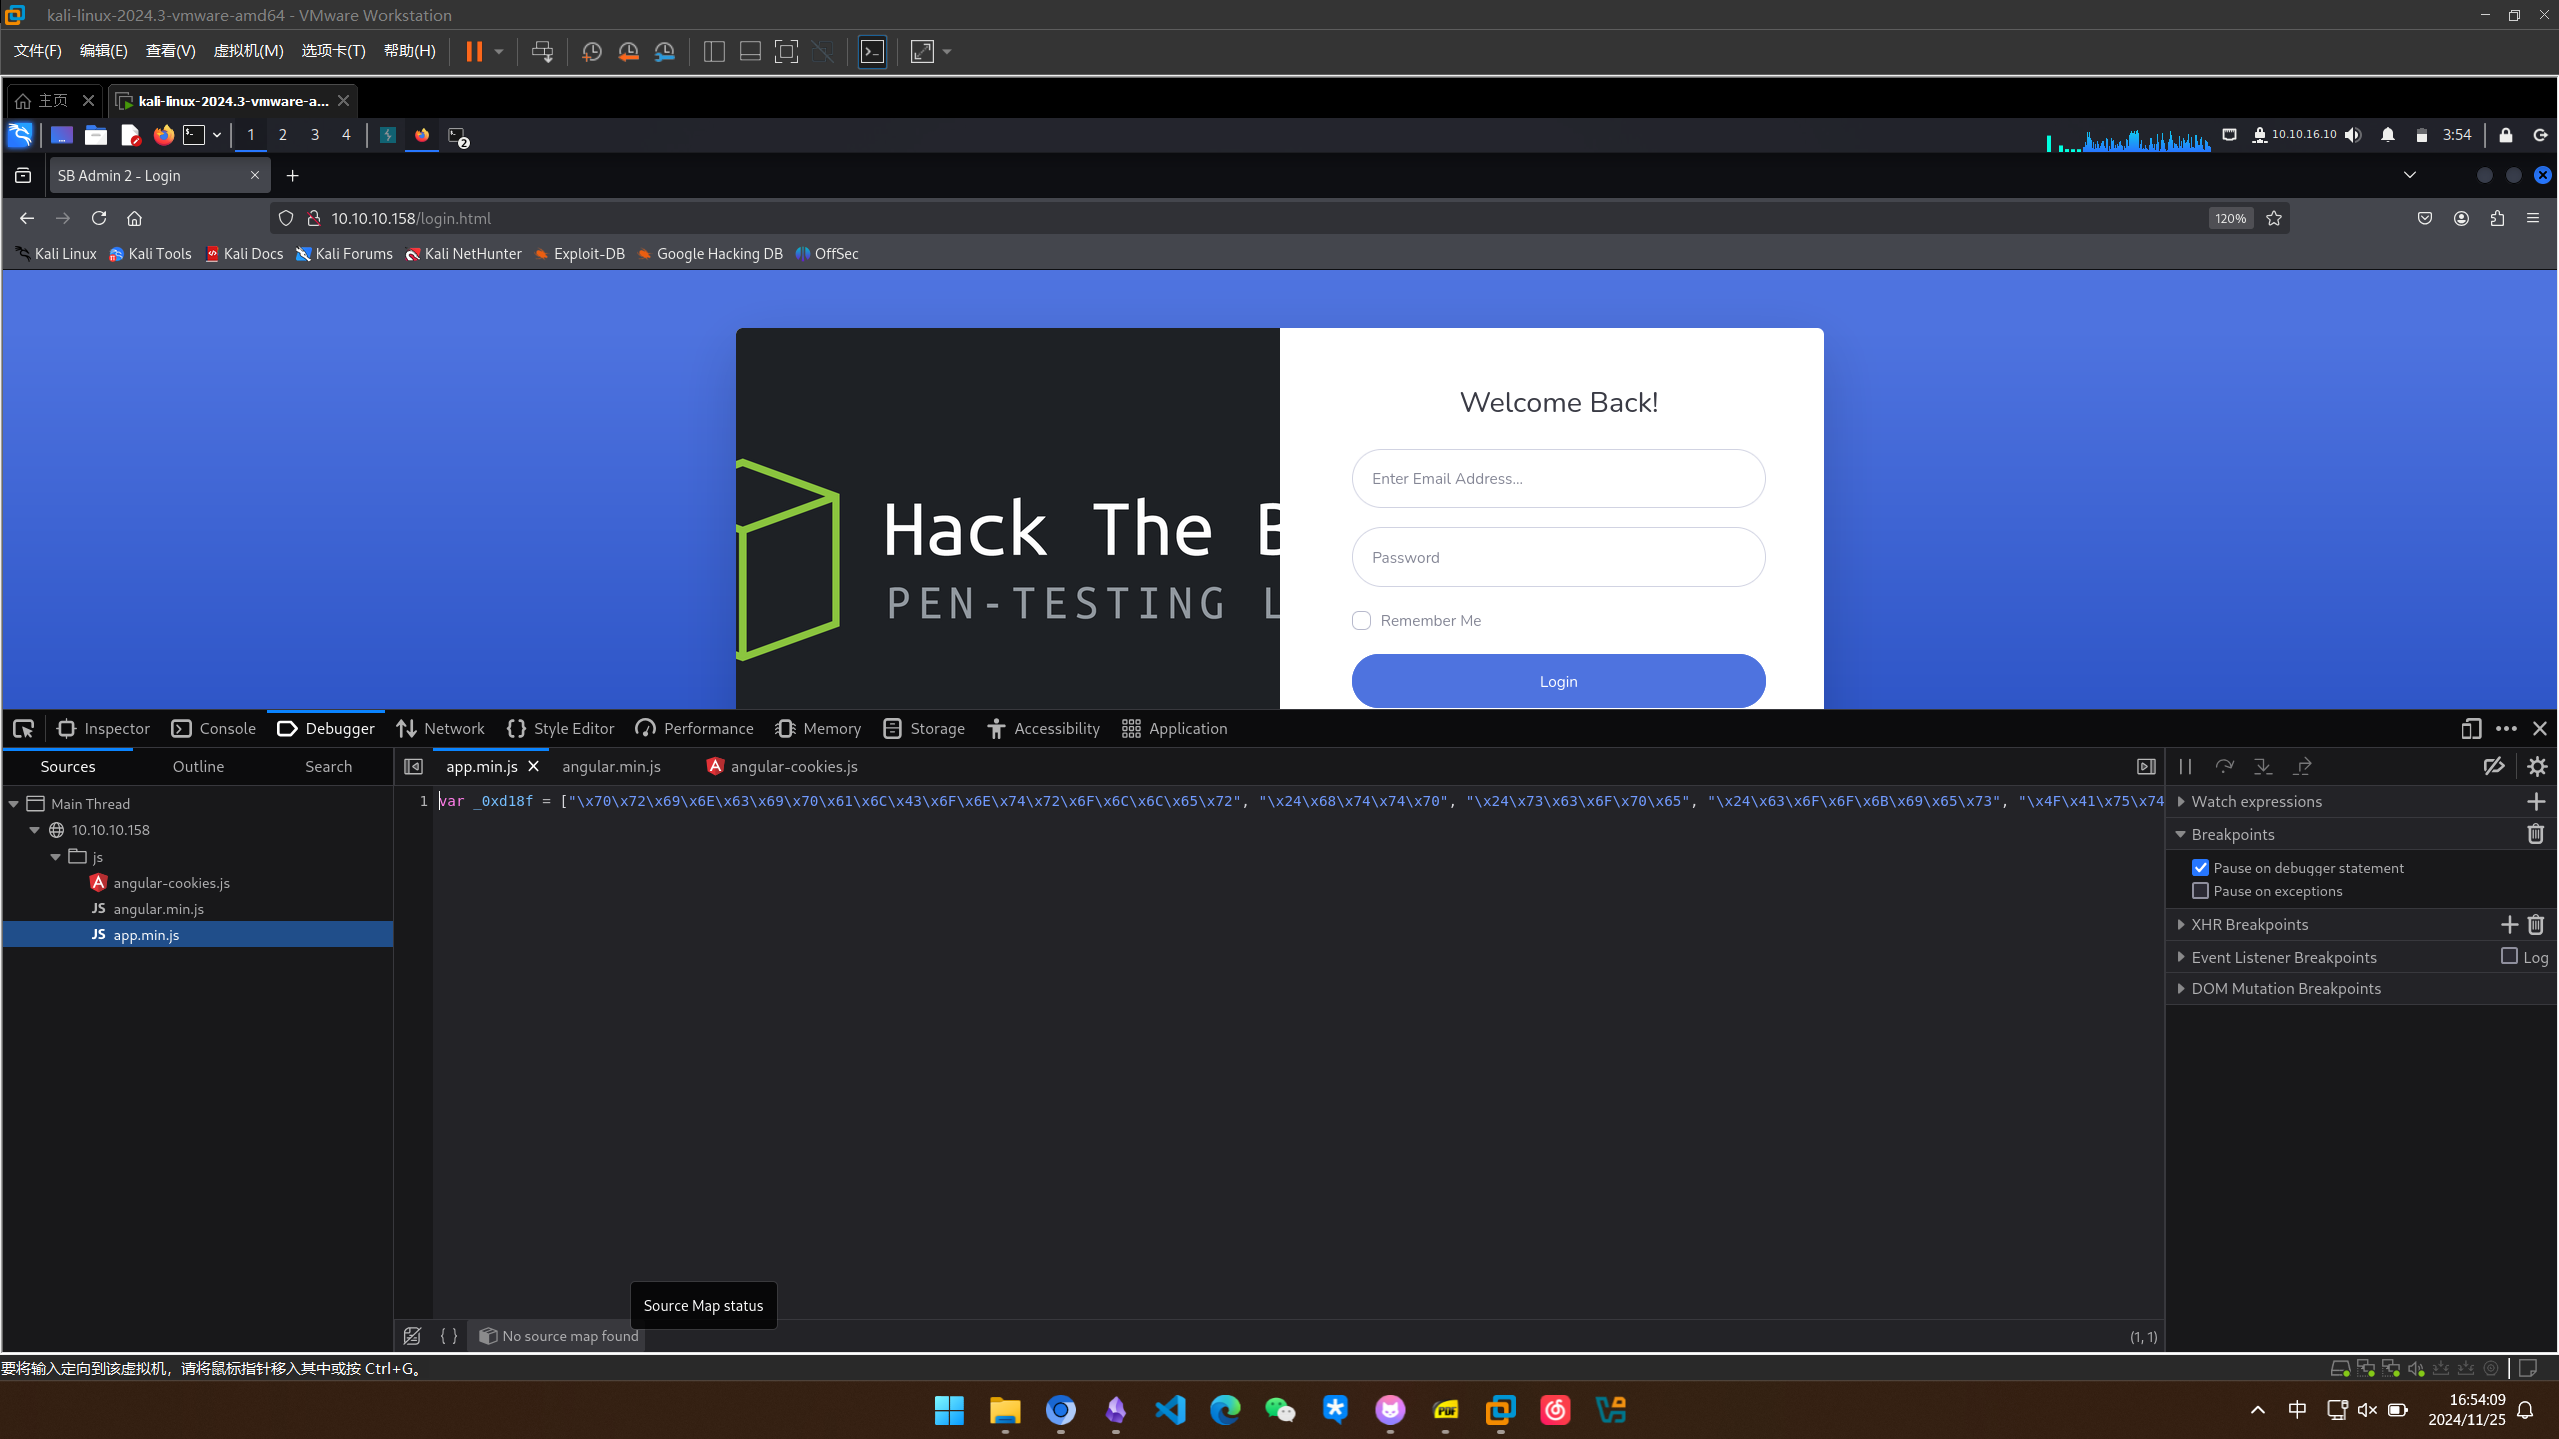Click the pretty print braces icon
Viewport: 2559px width, 1439px height.
[449, 1336]
